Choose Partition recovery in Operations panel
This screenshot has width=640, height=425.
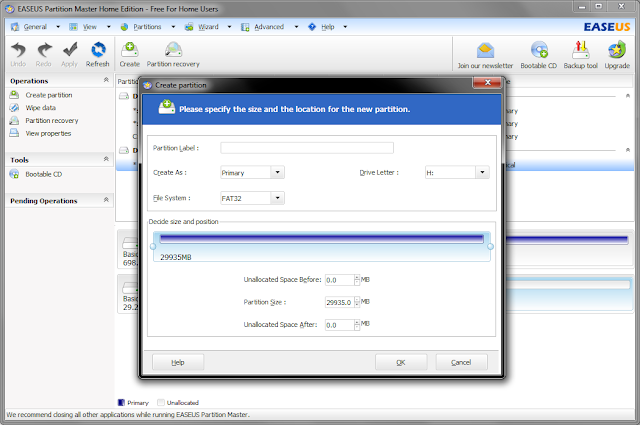(x=51, y=120)
